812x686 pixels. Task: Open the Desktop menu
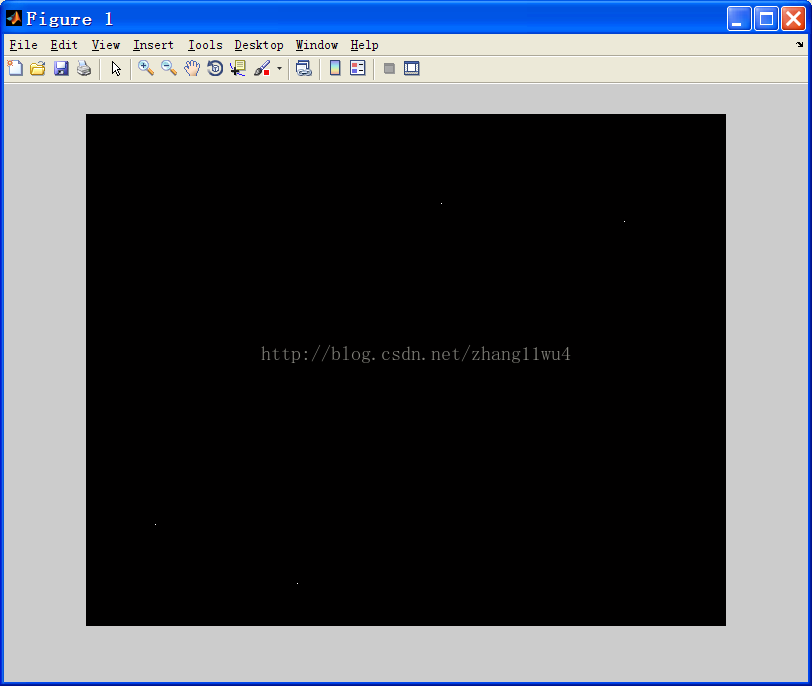click(x=259, y=45)
